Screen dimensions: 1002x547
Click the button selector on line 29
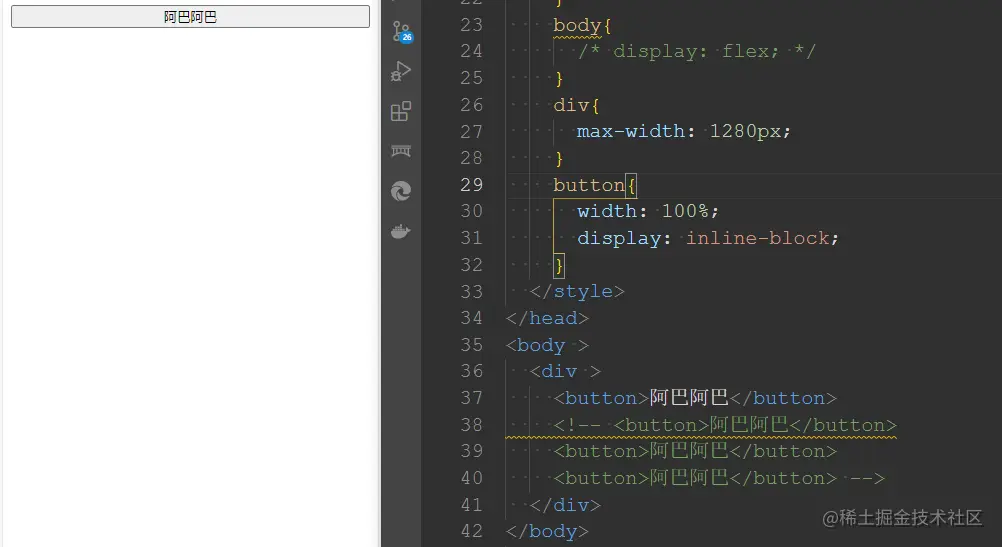tap(589, 185)
